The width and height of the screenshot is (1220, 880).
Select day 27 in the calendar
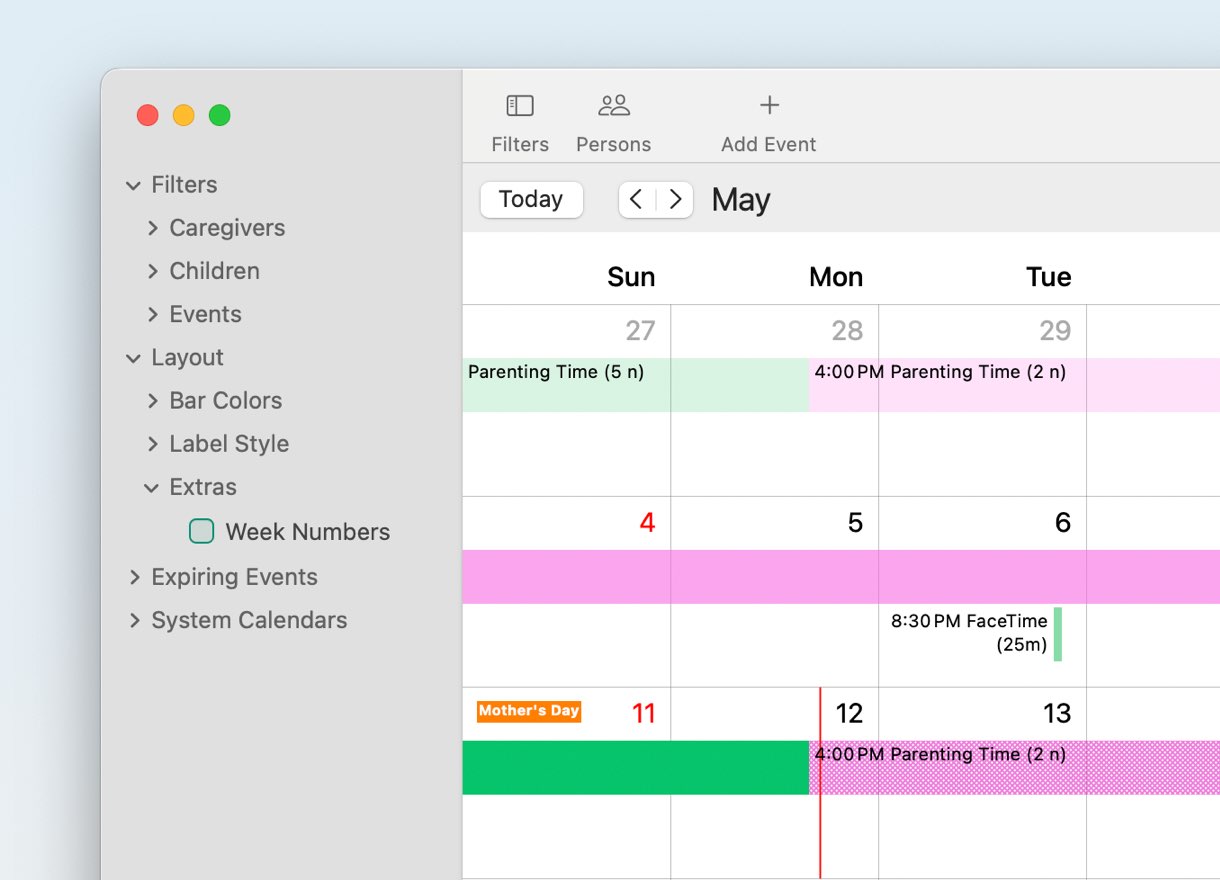click(x=640, y=331)
